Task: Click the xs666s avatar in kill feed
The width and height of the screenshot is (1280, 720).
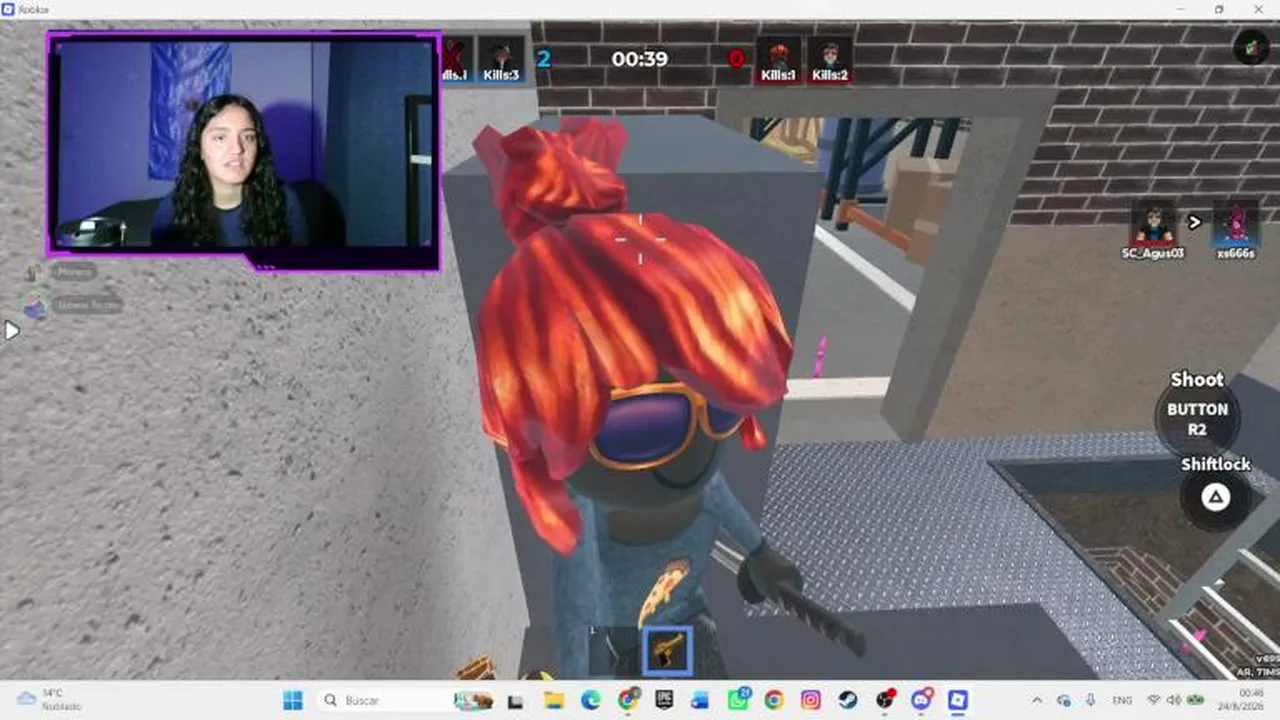Action: coord(1236,222)
